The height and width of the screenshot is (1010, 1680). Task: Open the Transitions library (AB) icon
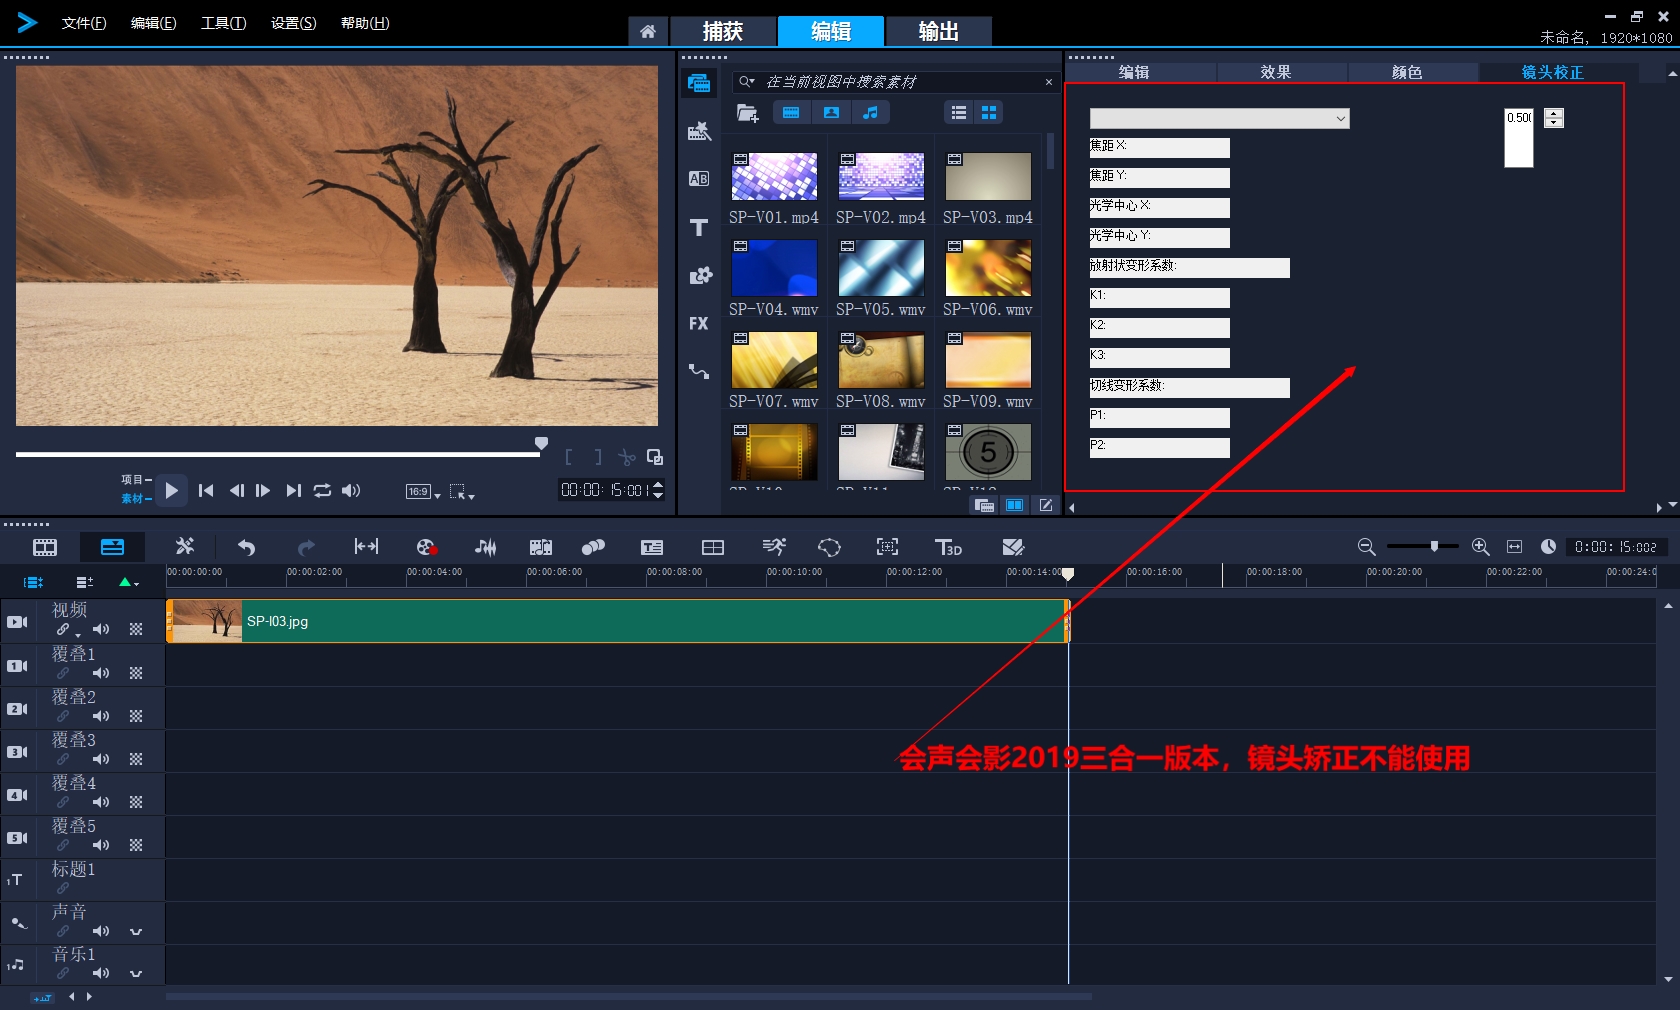[x=699, y=179]
